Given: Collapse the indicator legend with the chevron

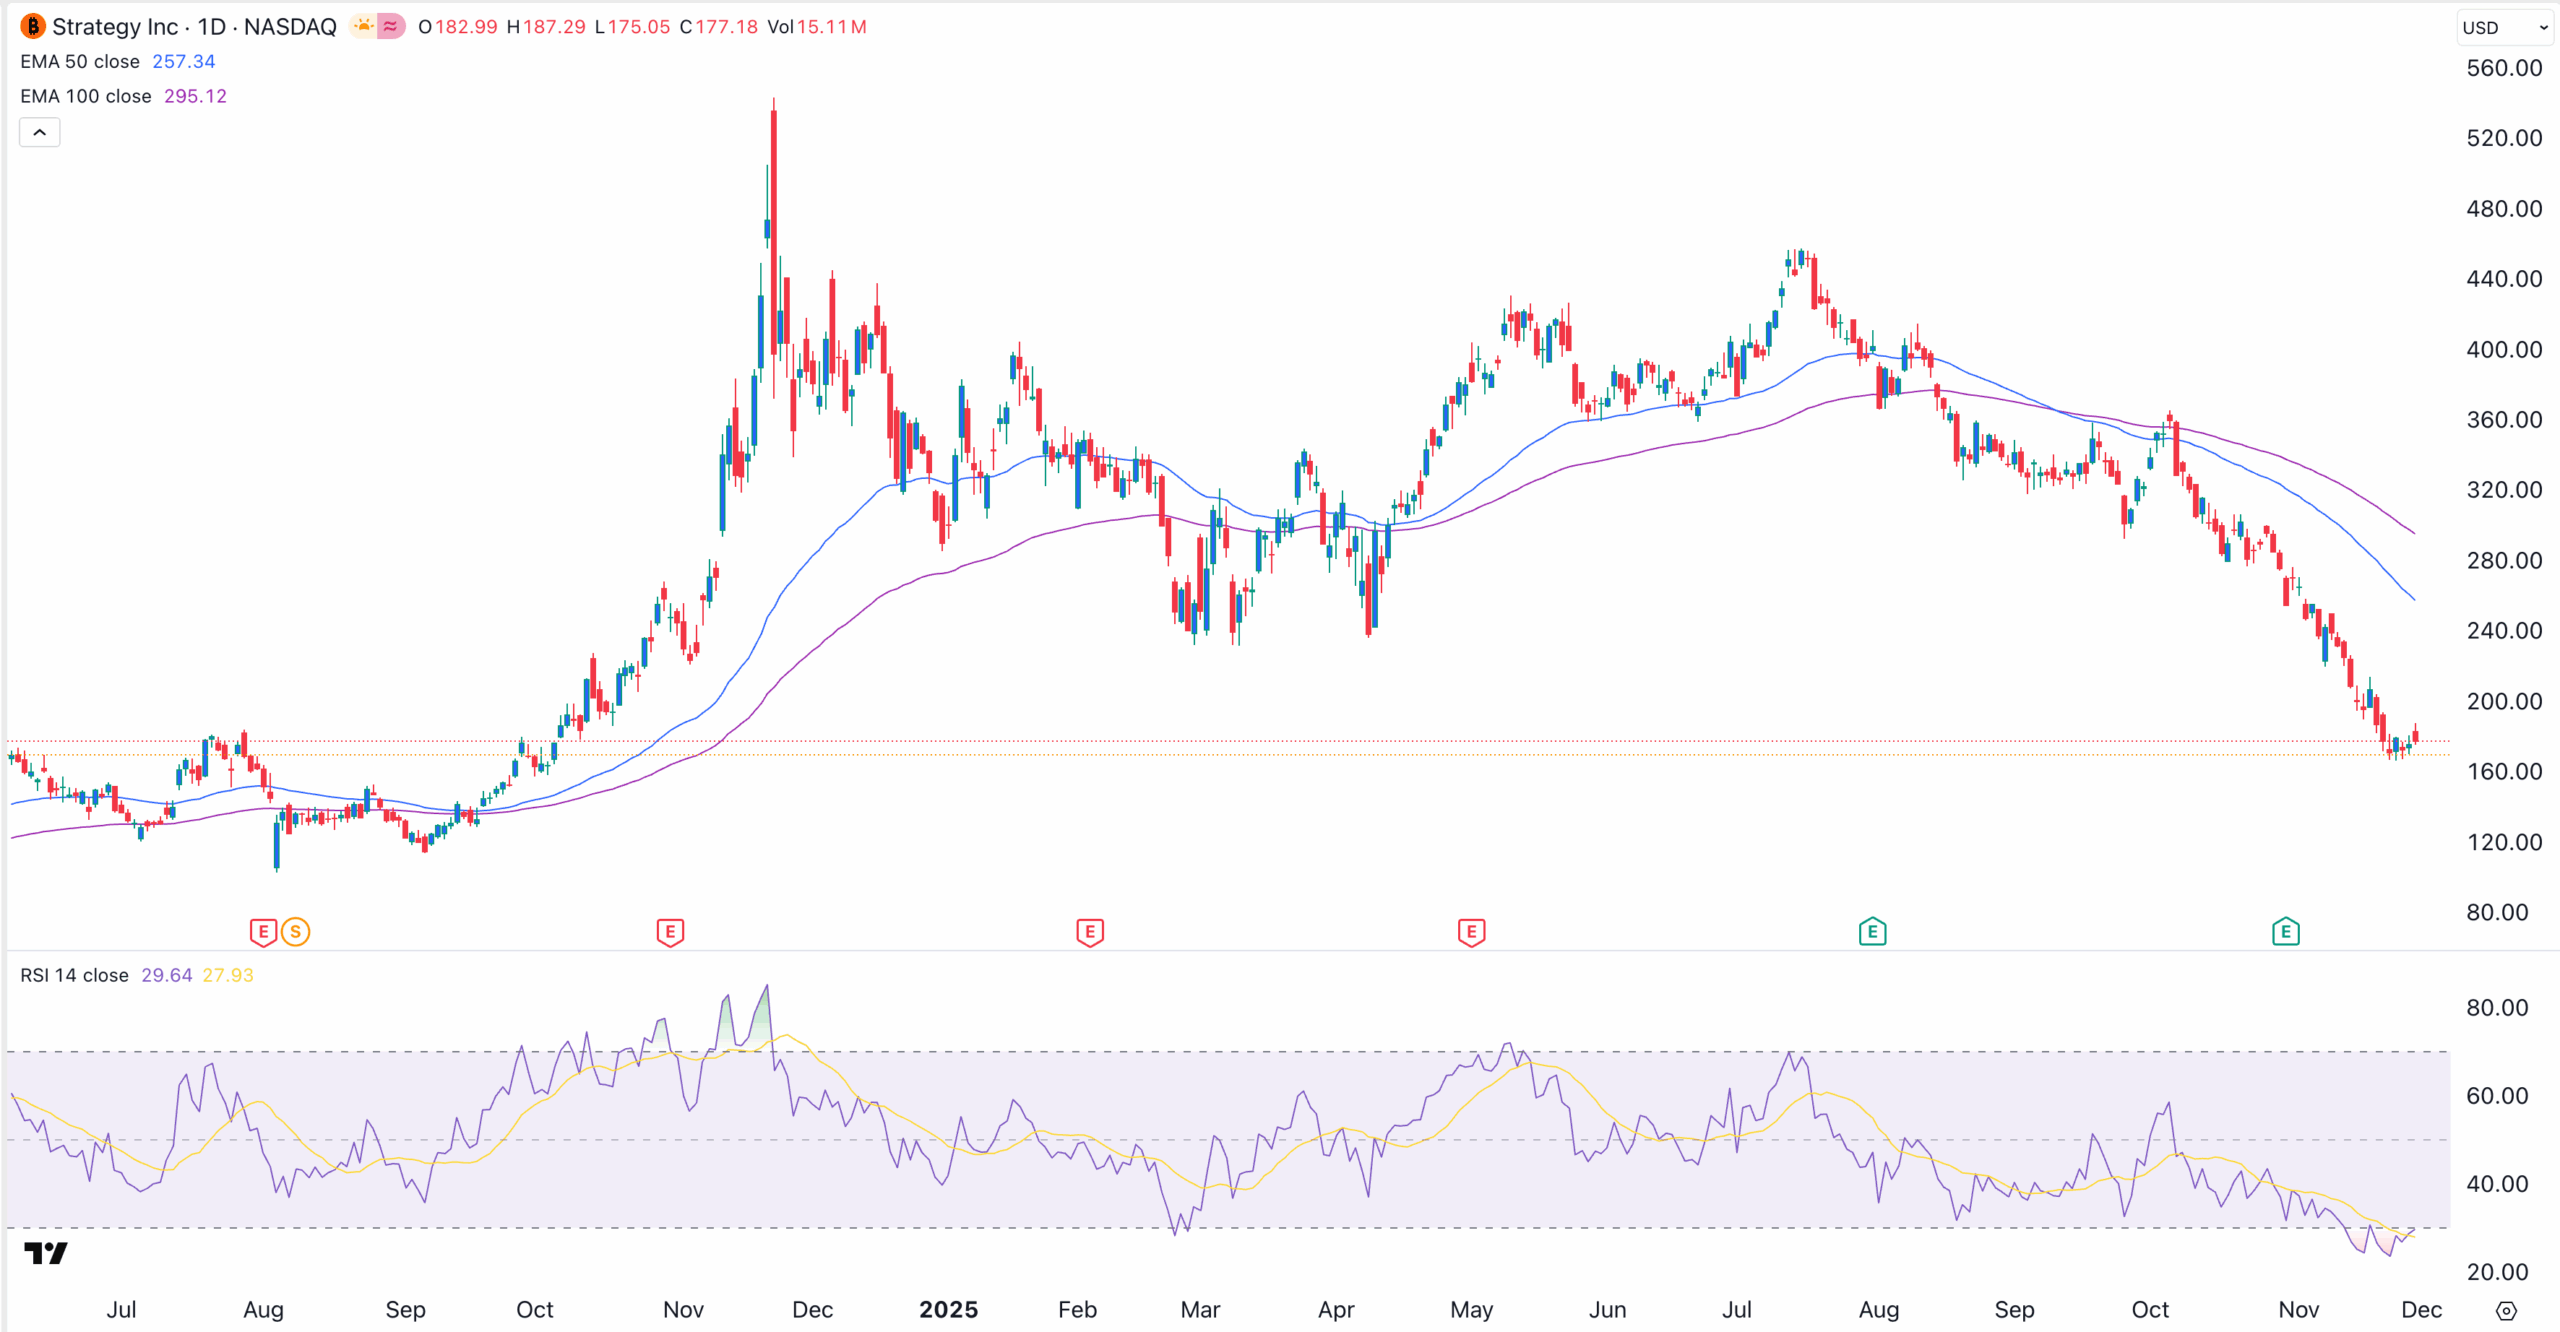Looking at the screenshot, I should pos(40,132).
